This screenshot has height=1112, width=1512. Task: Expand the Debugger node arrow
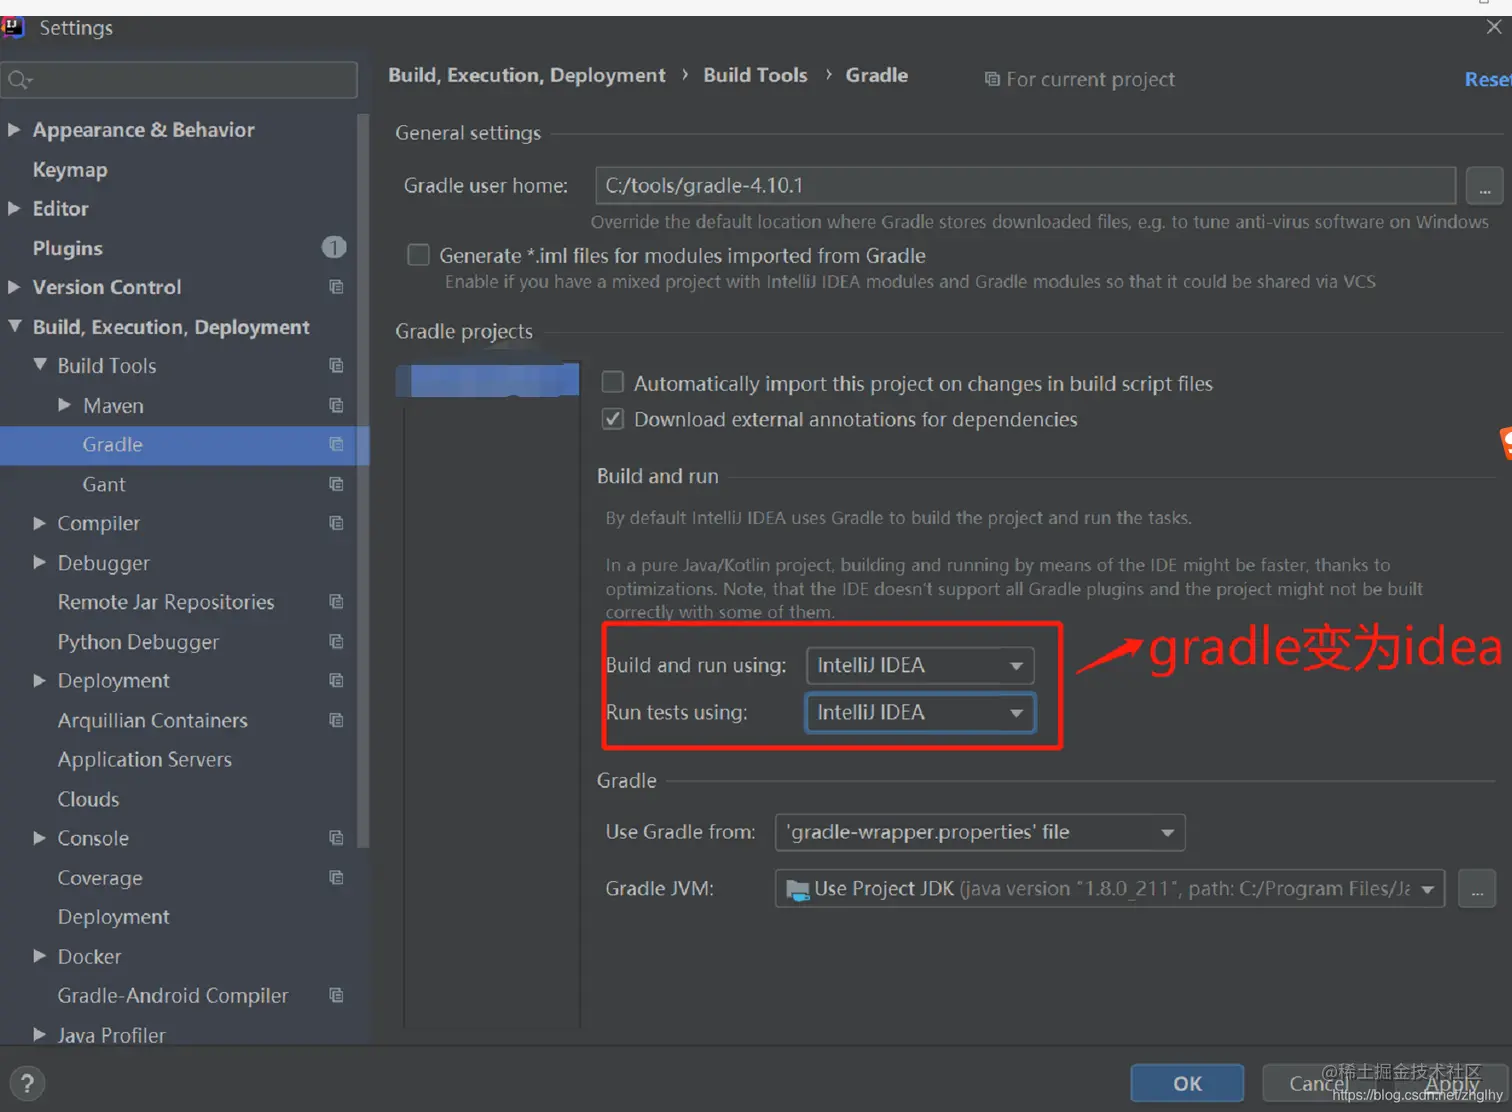click(40, 562)
